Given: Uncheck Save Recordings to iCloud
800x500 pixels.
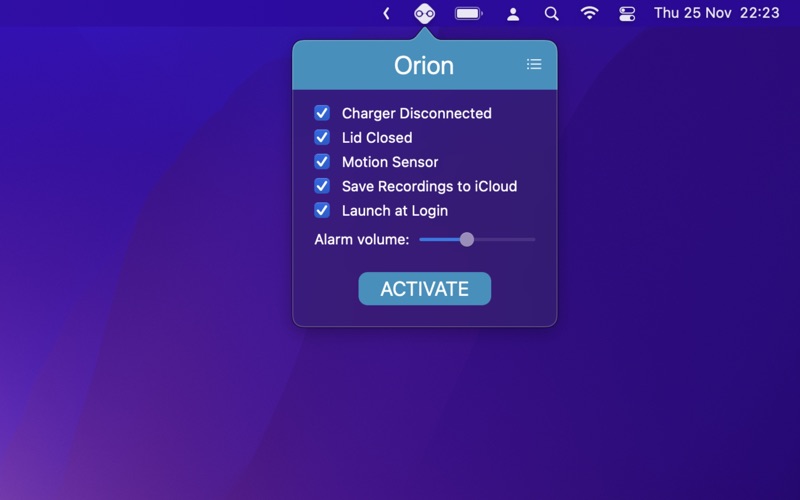Looking at the screenshot, I should [x=322, y=186].
